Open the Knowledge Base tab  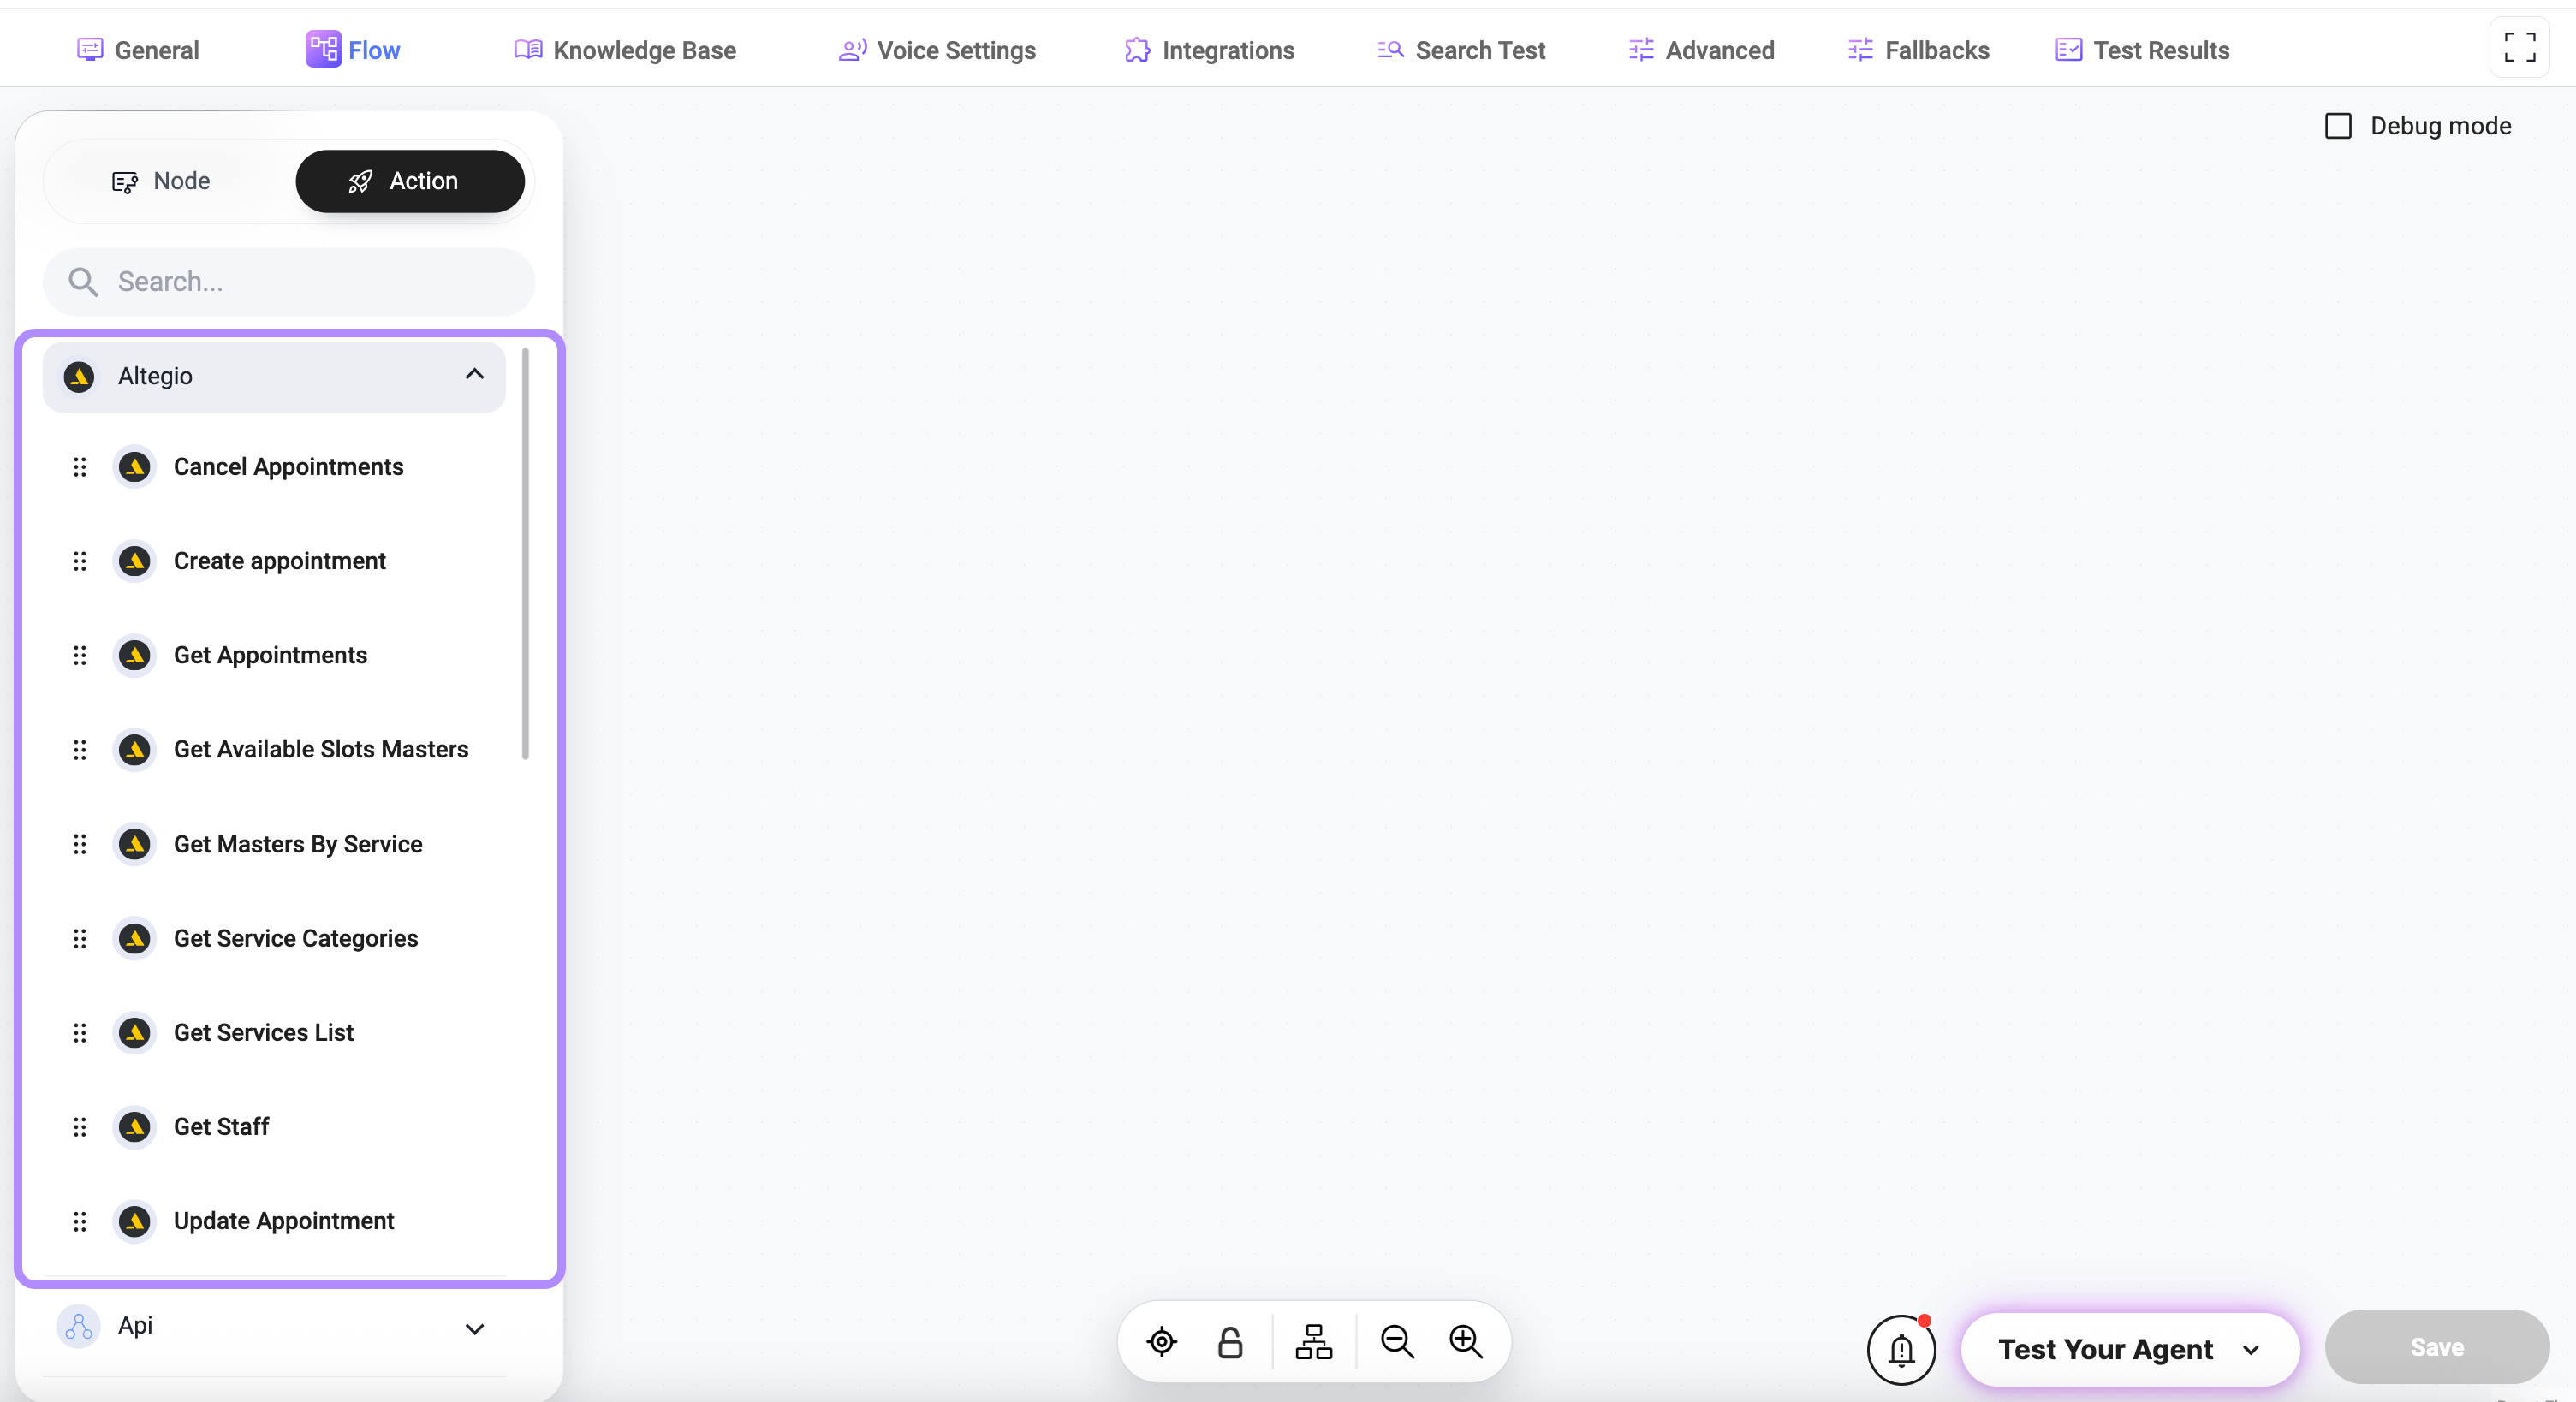coord(625,50)
